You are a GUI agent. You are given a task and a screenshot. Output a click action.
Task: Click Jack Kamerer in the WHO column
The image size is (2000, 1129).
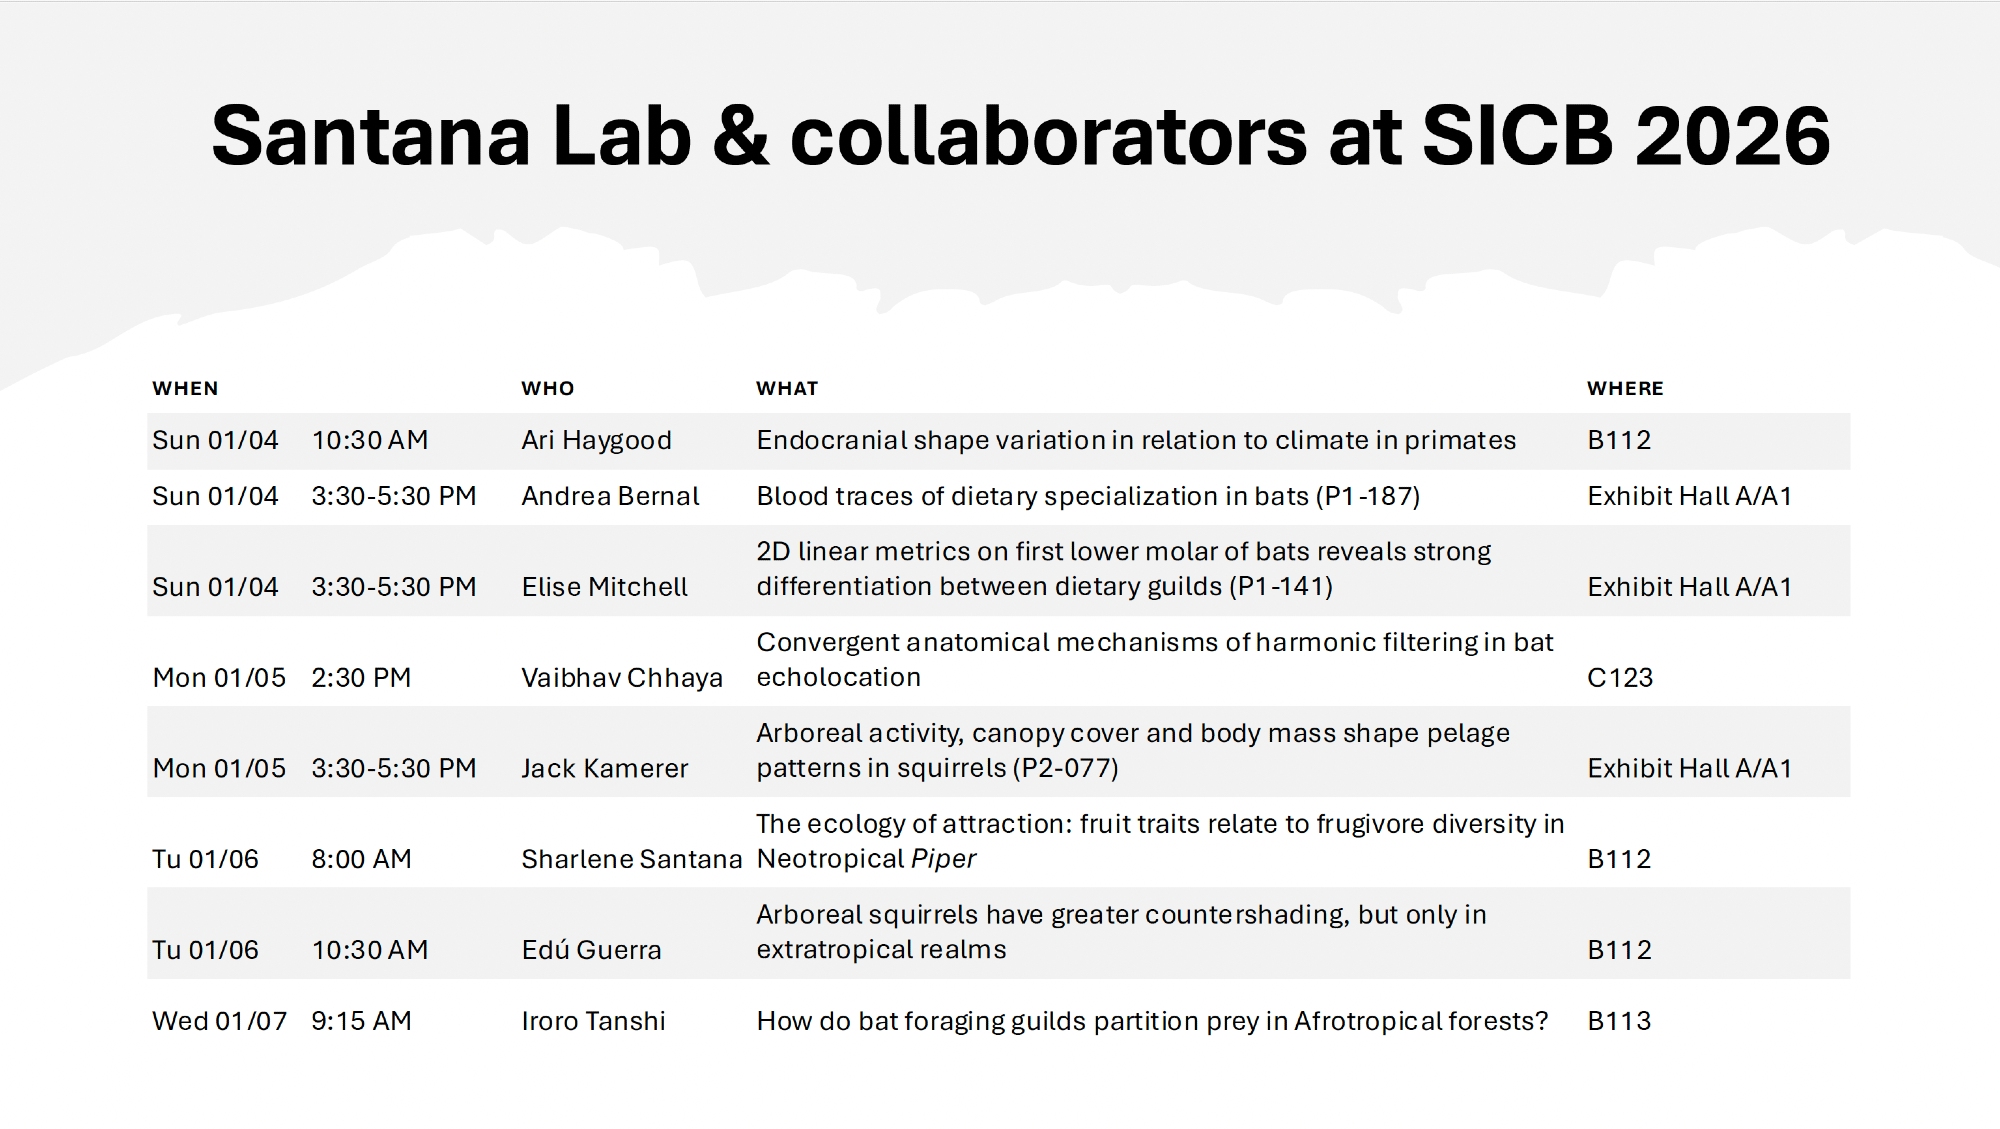[x=604, y=768]
